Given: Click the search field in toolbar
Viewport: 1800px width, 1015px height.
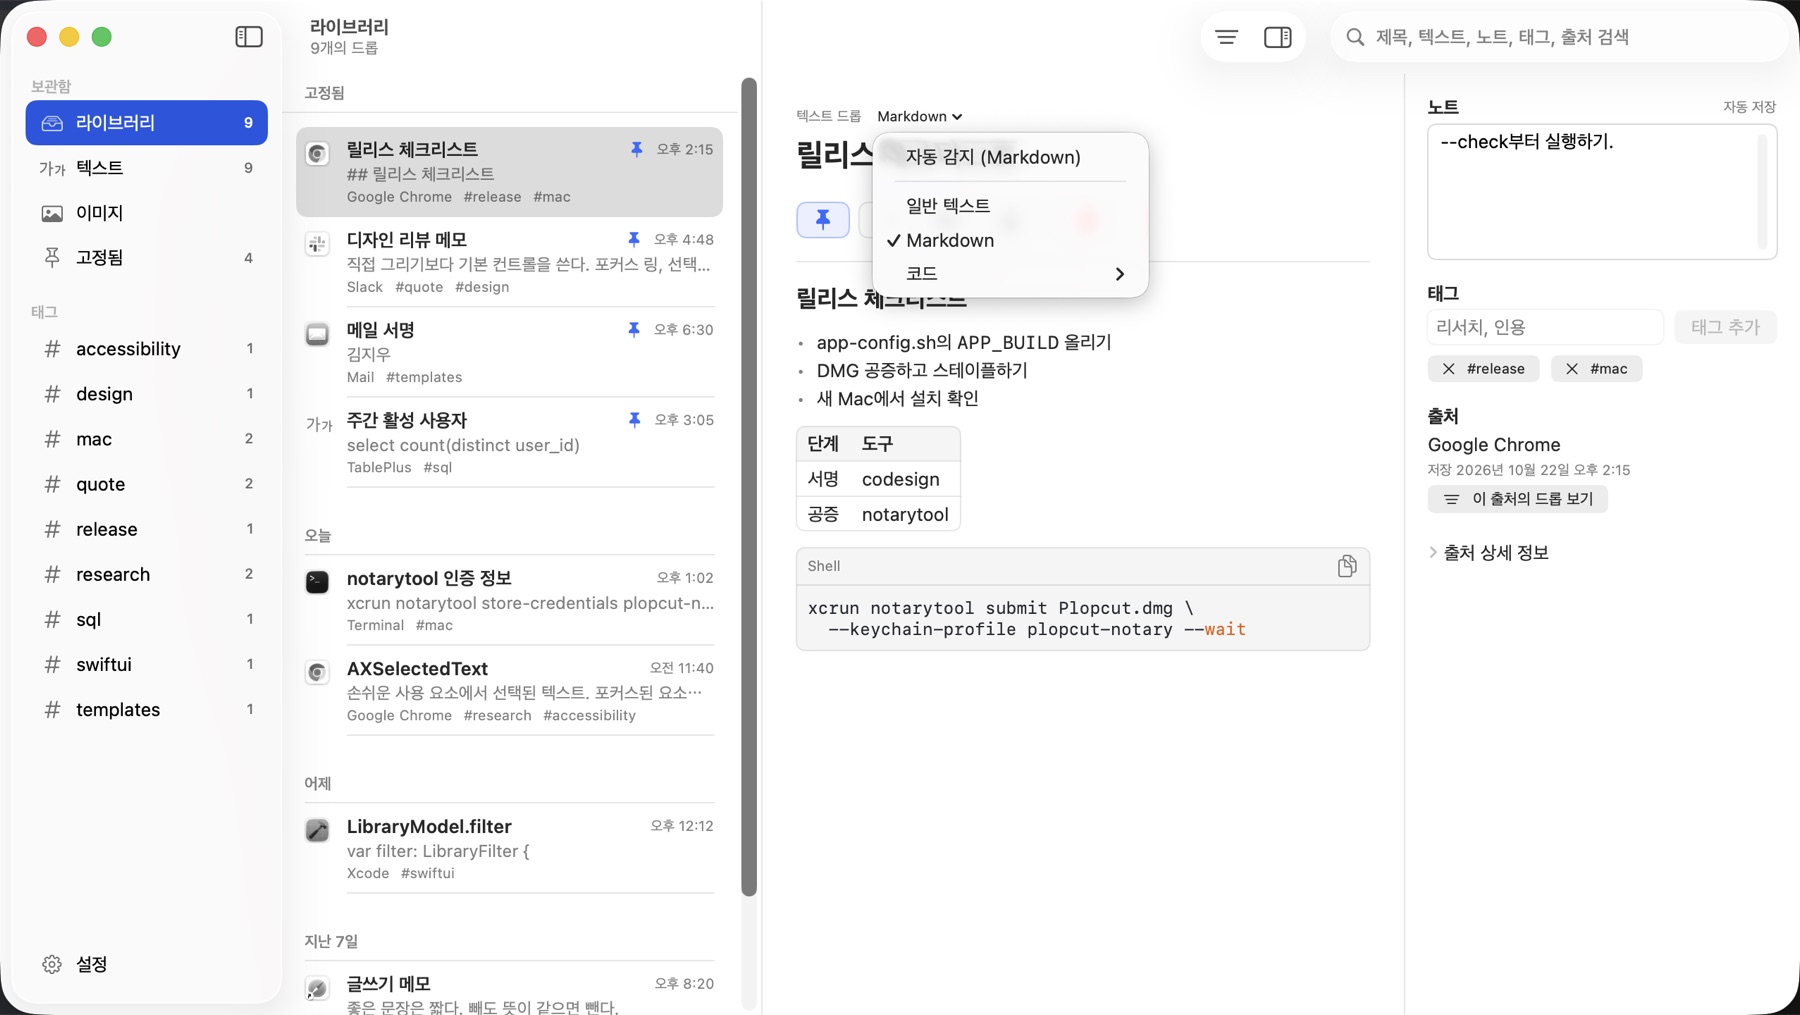Looking at the screenshot, I should [1558, 37].
